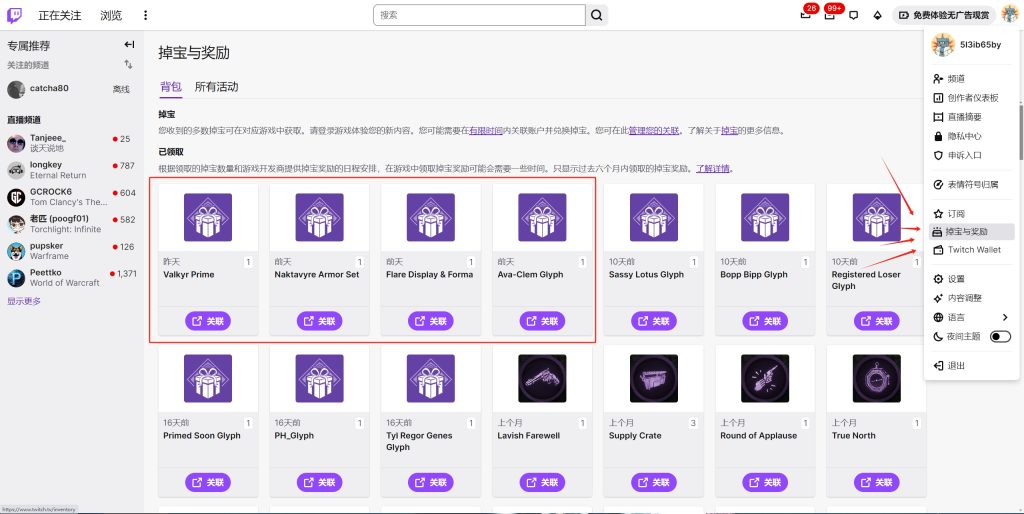The image size is (1024, 514).
Task: Open the stream summary menu entry
Action: [972, 117]
